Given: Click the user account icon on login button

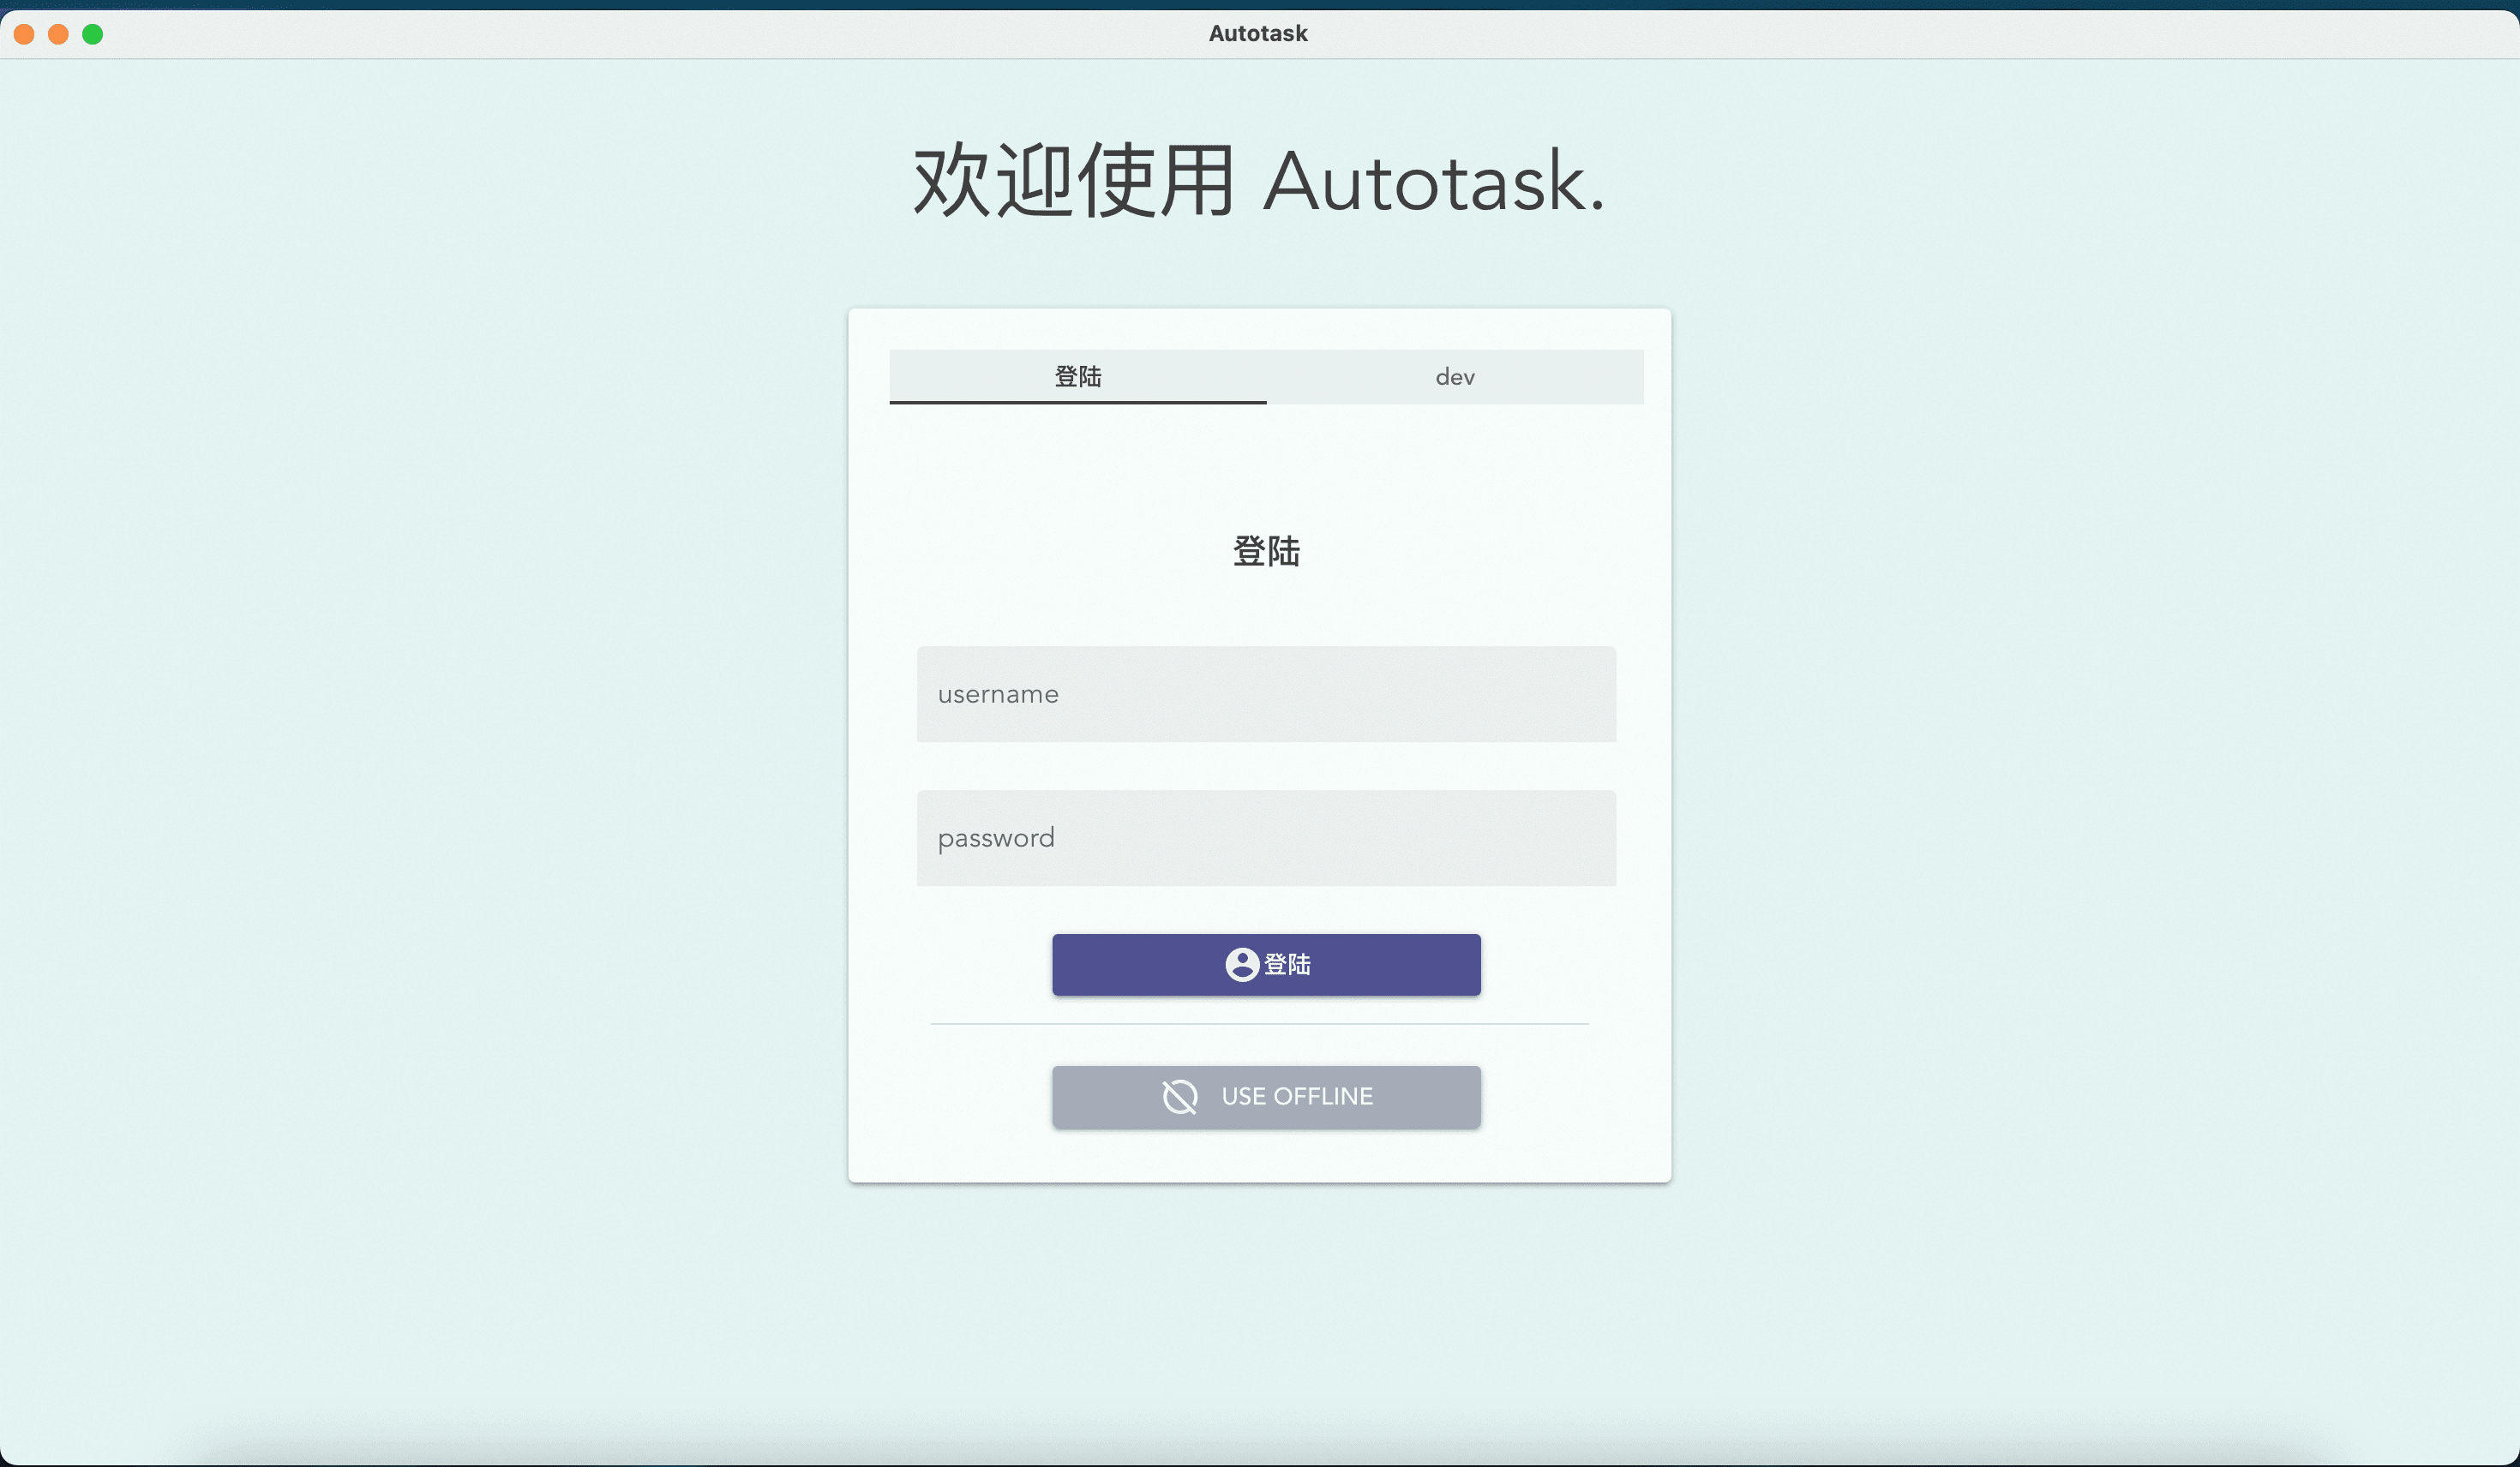Looking at the screenshot, I should (x=1241, y=964).
